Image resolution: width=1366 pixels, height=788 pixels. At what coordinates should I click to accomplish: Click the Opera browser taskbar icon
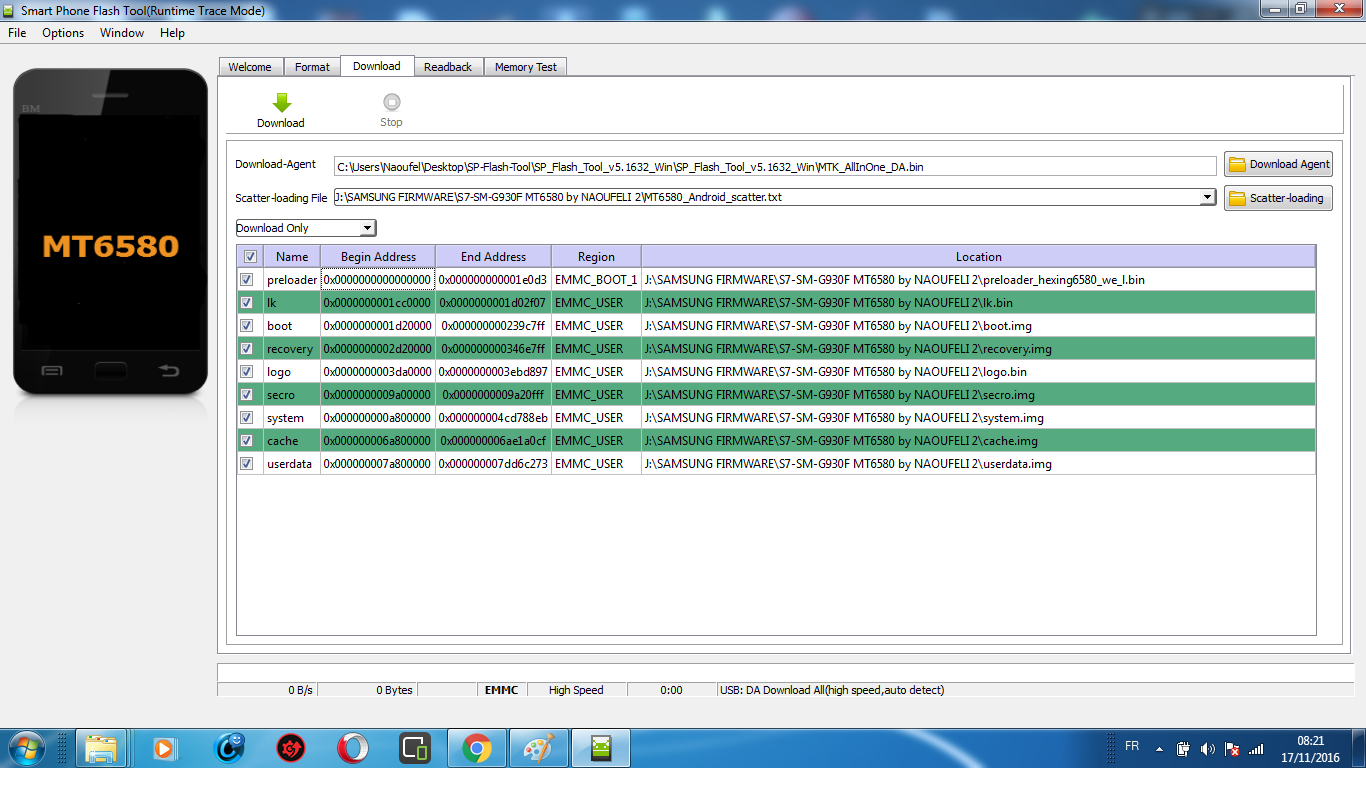click(351, 748)
